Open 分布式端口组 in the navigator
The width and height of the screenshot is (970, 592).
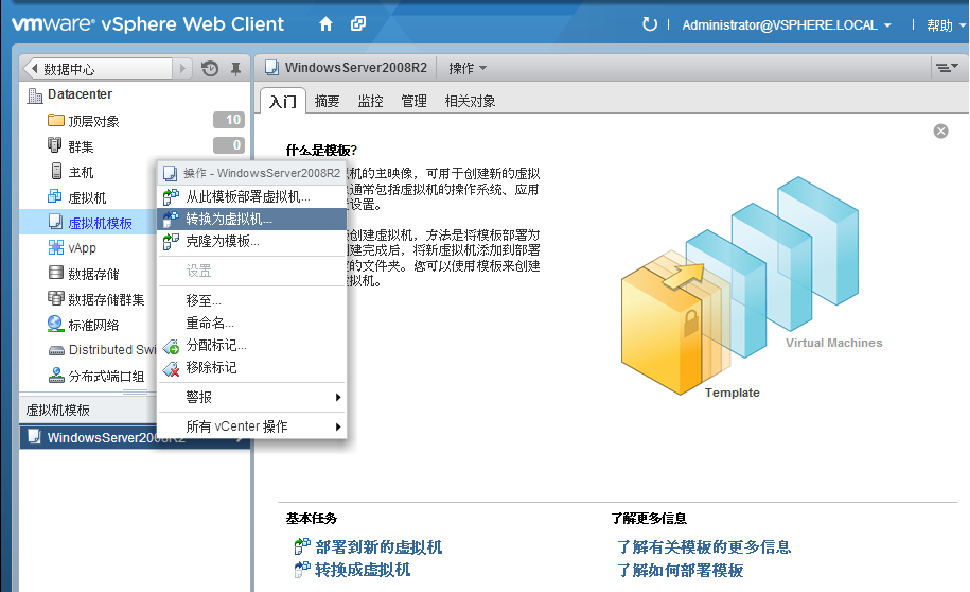coord(106,376)
